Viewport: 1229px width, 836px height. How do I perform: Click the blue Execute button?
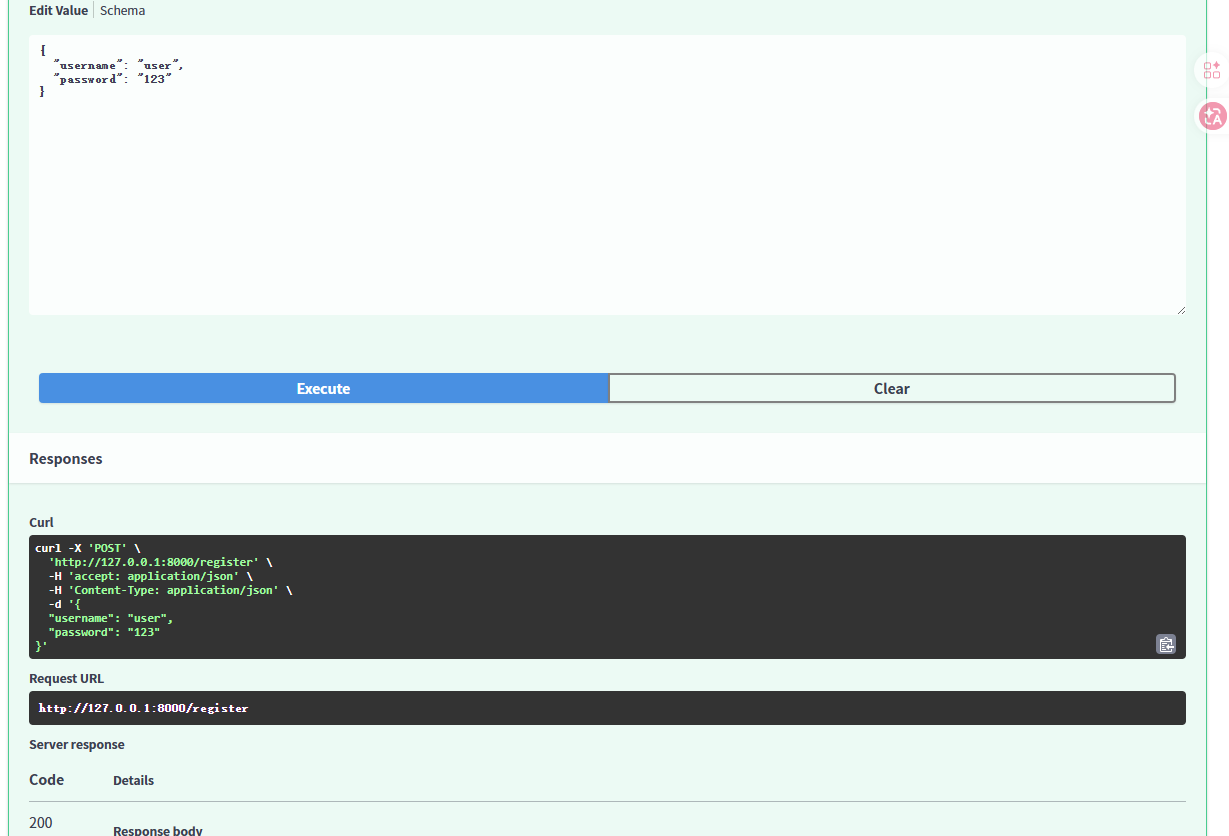323,388
